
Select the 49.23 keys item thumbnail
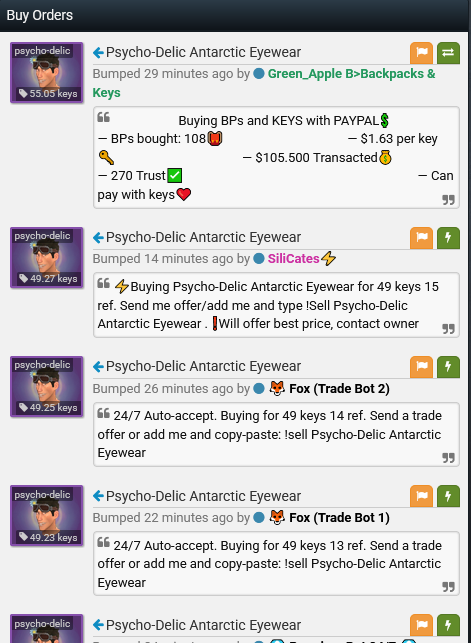47,516
